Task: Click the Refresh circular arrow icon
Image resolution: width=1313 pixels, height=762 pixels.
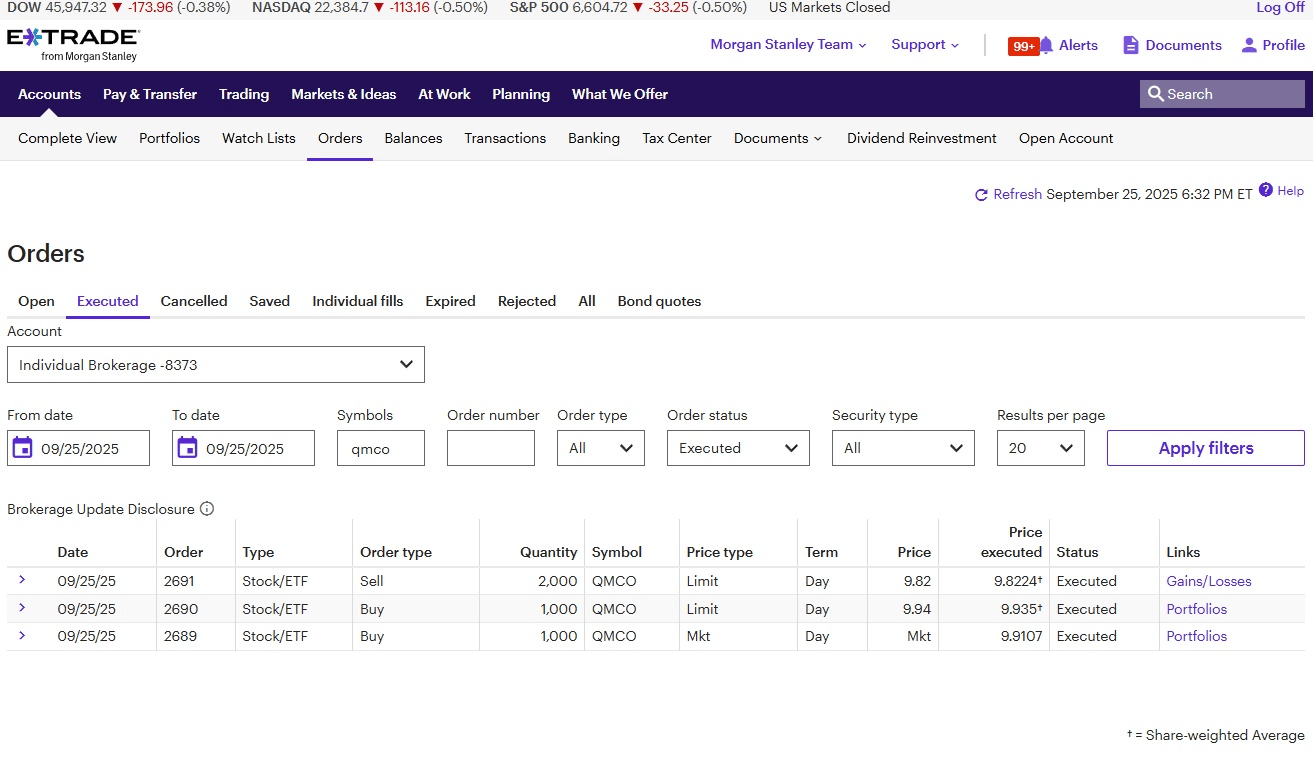Action: 981,195
